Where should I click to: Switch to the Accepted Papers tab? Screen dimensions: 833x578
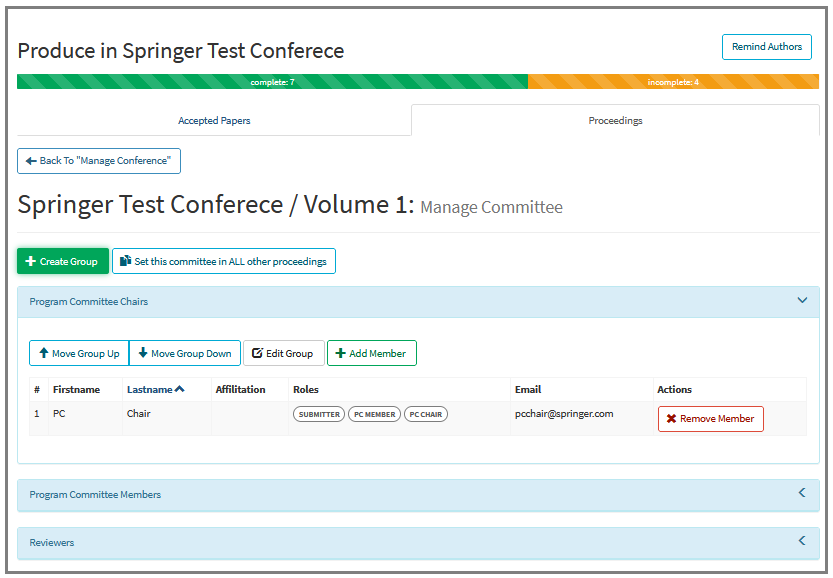click(x=214, y=120)
